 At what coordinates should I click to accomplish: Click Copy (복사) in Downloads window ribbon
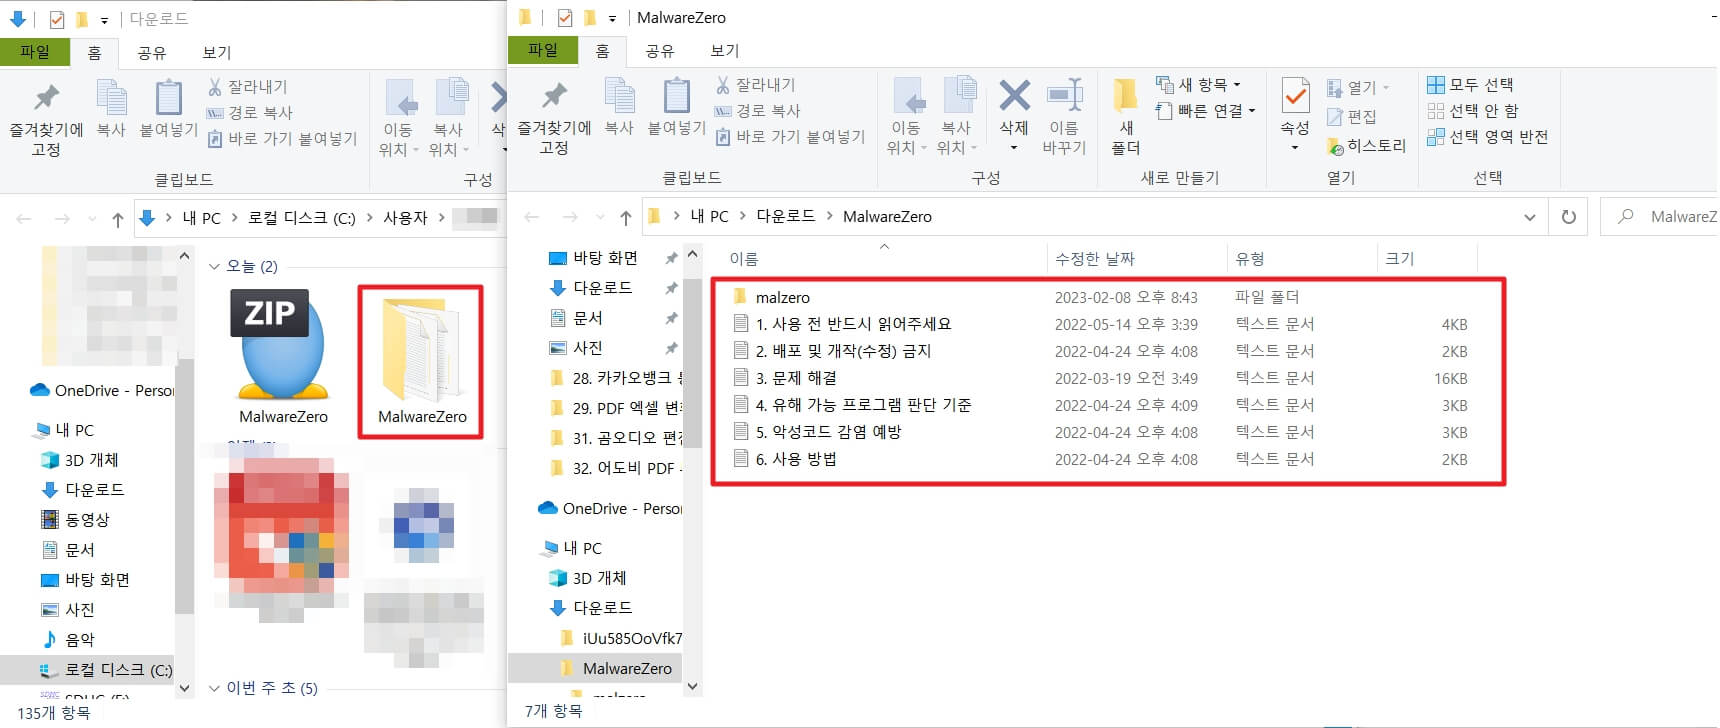pos(111,110)
